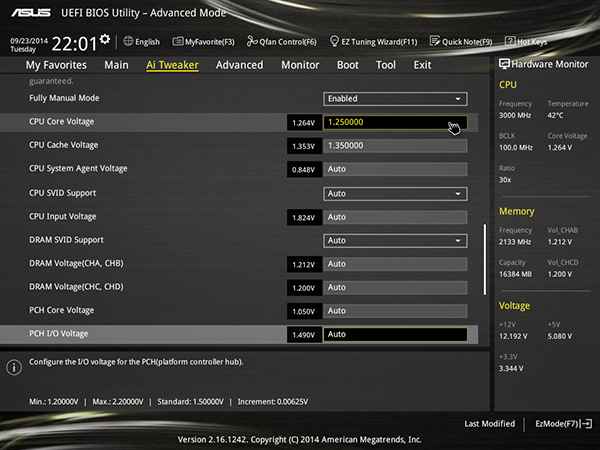
Task: Open Quick Note(F9) label
Action: 467,42
